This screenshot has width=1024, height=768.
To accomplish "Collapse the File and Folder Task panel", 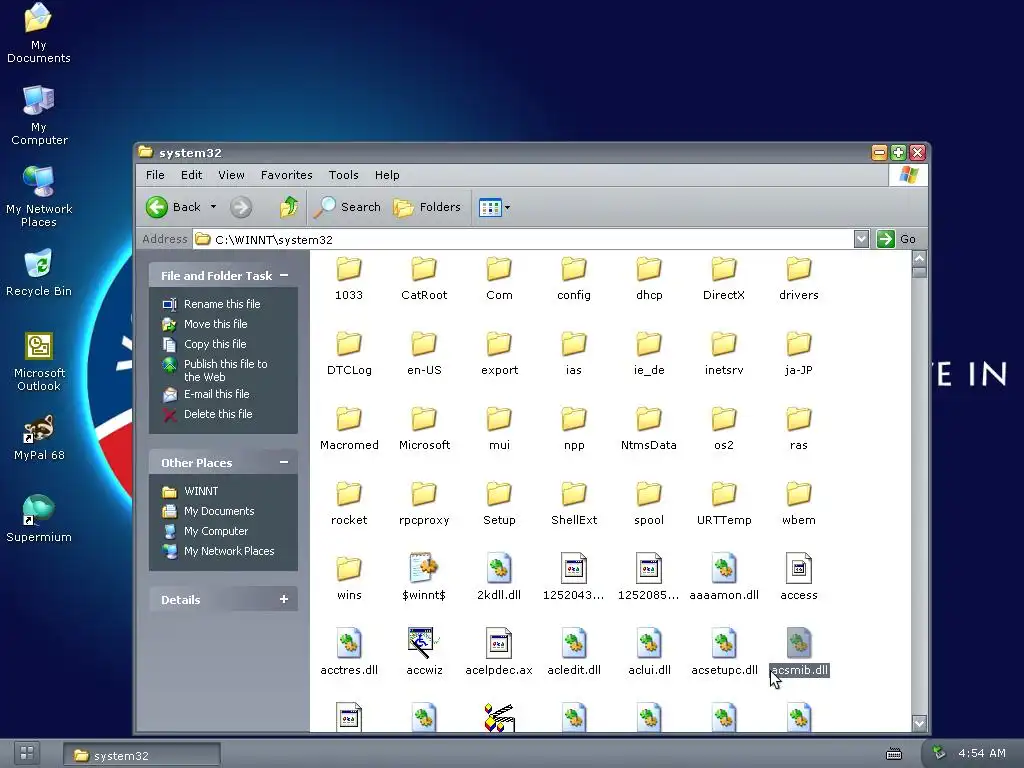I will click(x=284, y=276).
